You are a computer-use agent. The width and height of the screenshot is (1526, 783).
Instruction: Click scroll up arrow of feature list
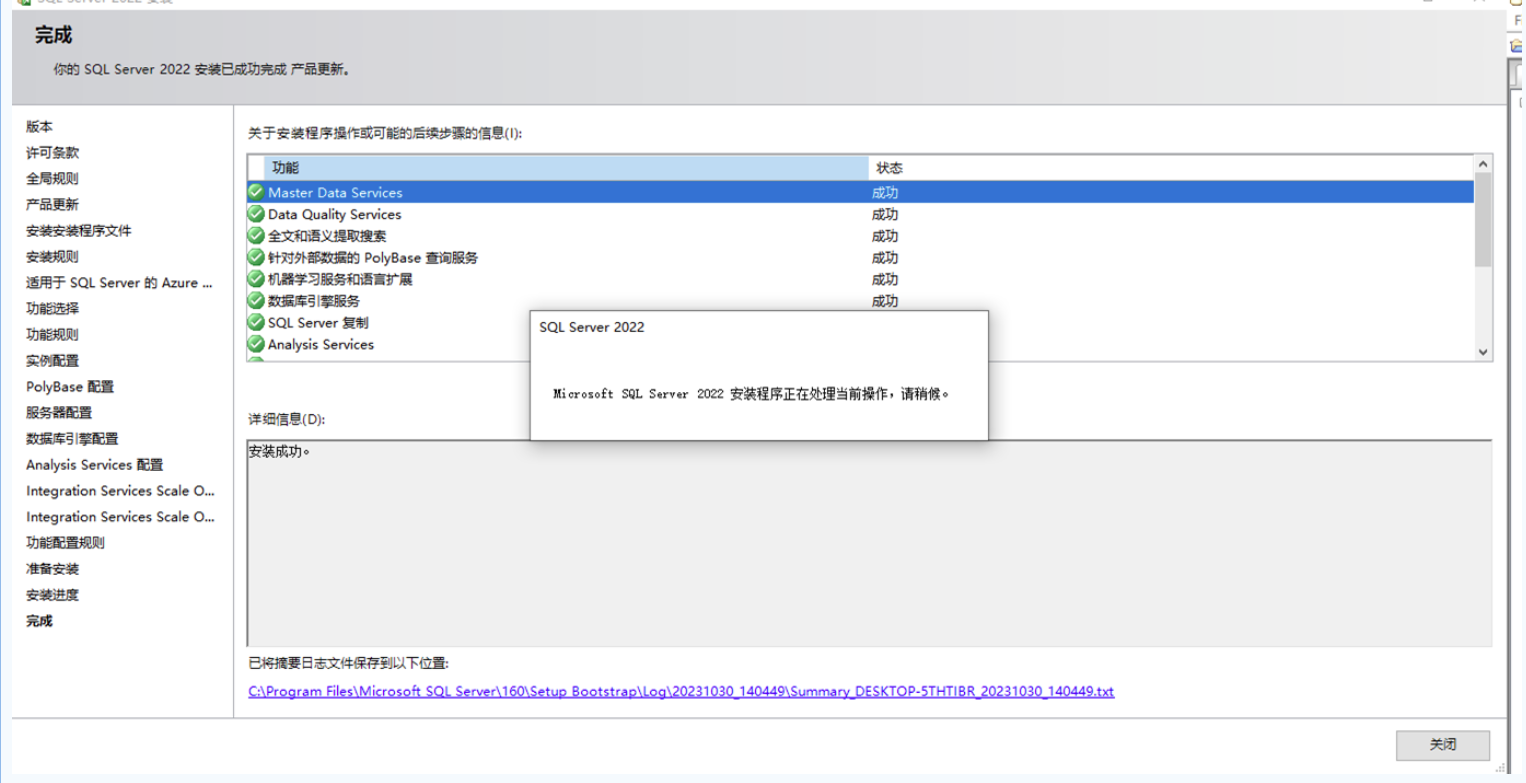[1483, 164]
